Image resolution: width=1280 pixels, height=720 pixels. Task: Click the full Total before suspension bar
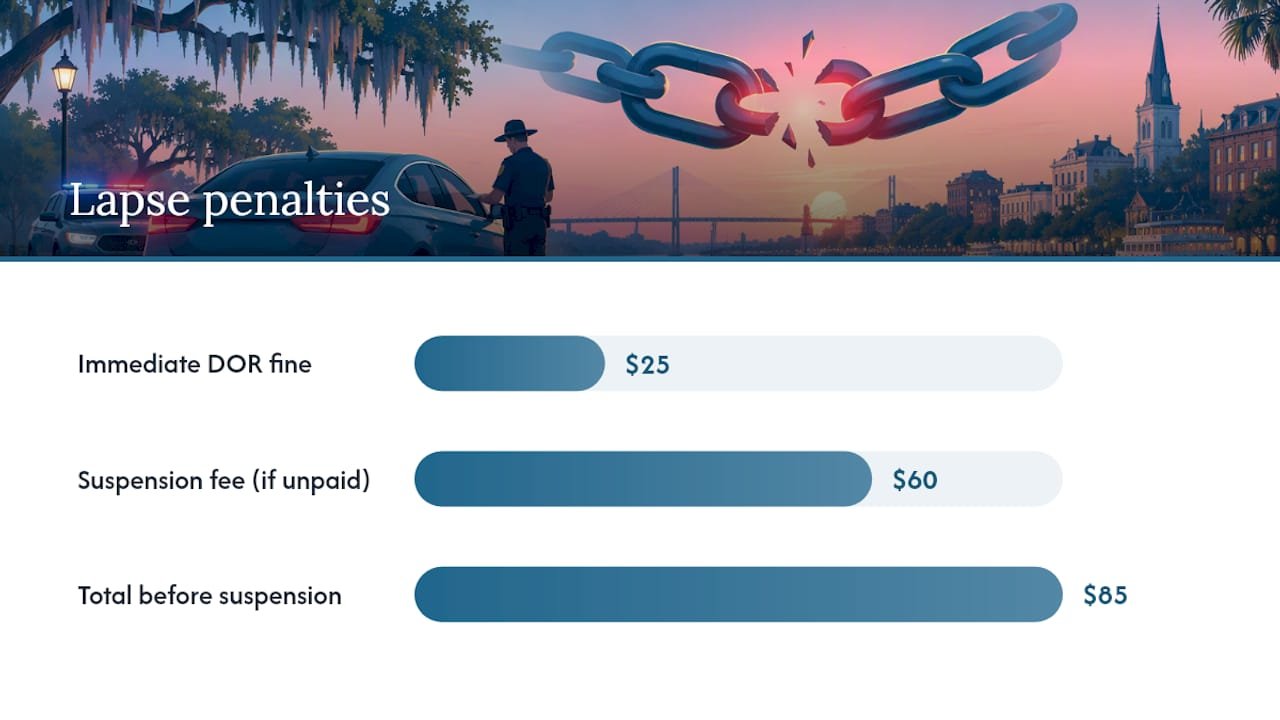738,594
